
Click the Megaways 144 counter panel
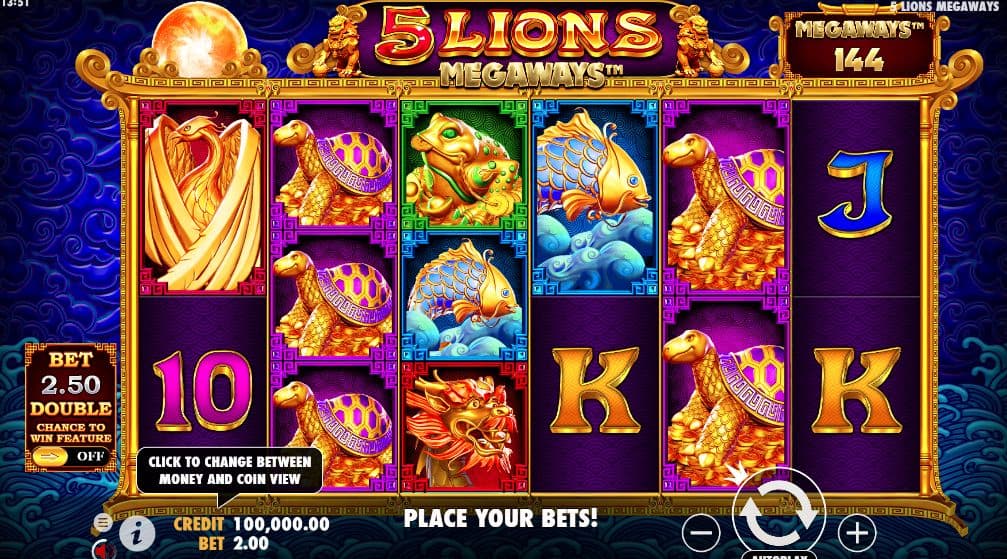click(x=859, y=45)
